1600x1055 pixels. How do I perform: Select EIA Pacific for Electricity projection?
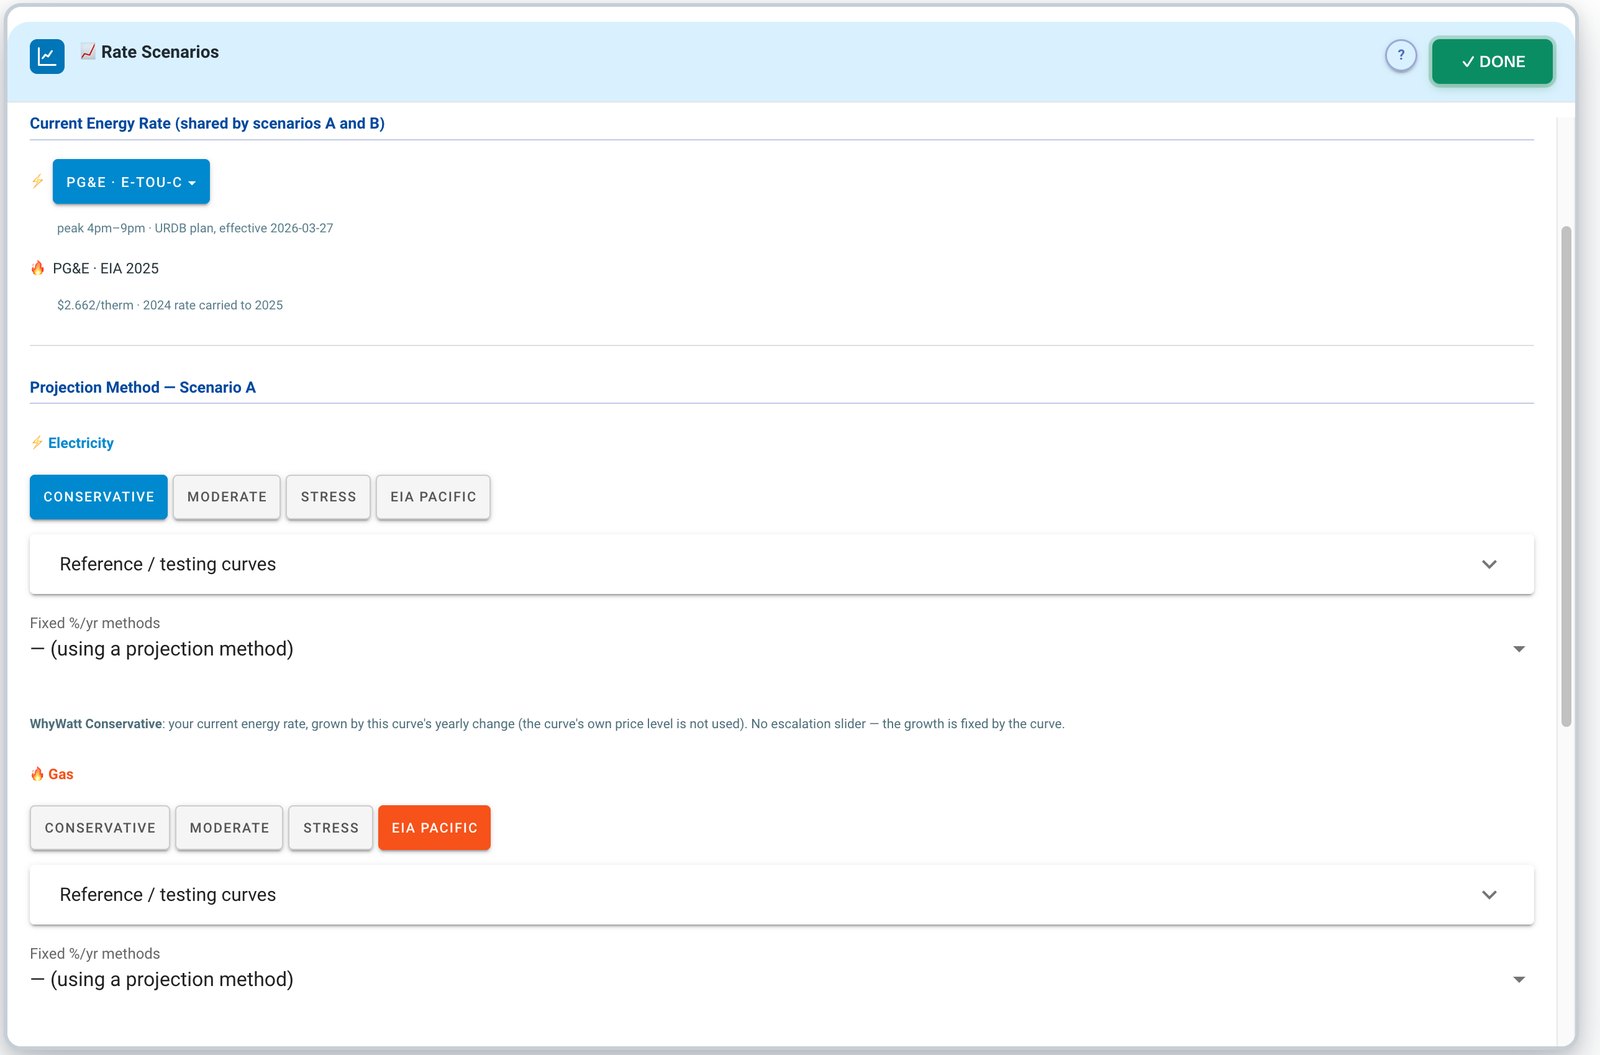(433, 497)
